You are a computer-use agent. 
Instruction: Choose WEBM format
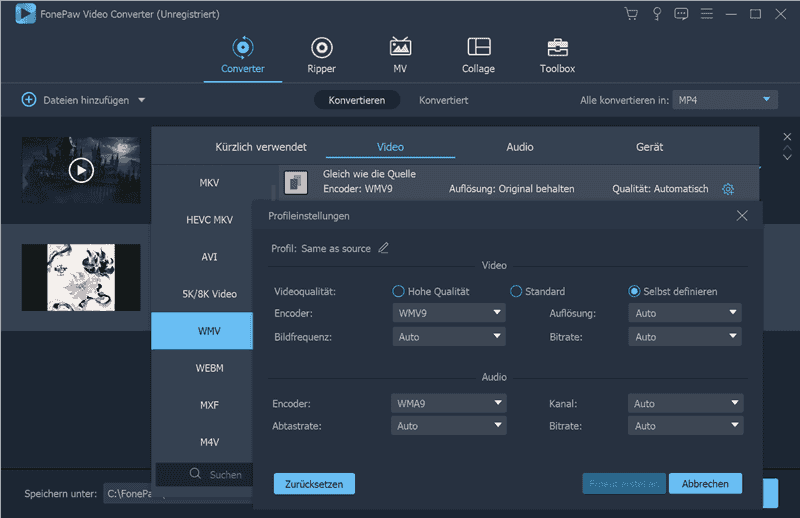pyautogui.click(x=209, y=368)
